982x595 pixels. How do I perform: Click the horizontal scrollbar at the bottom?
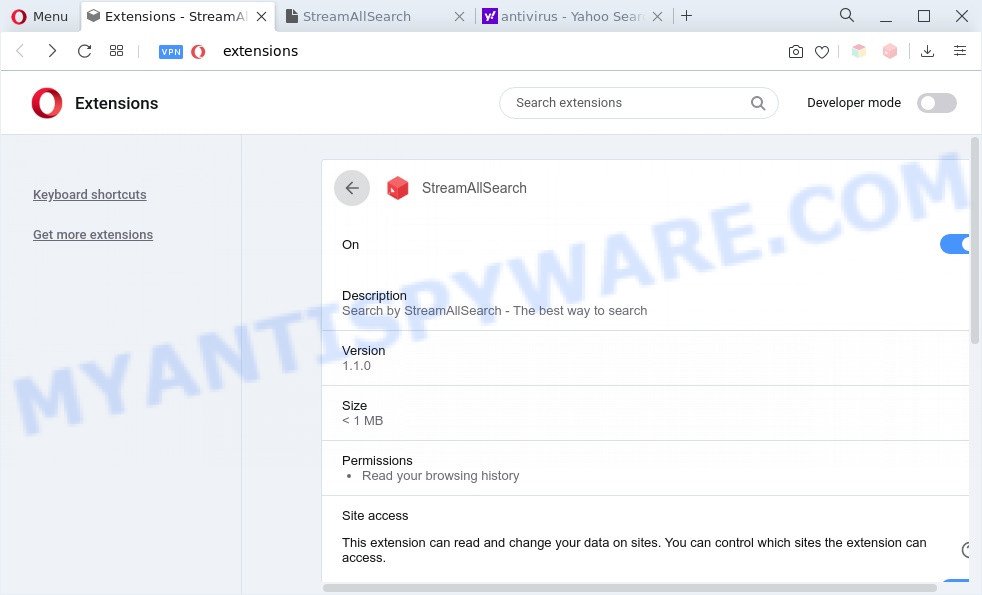click(629, 588)
